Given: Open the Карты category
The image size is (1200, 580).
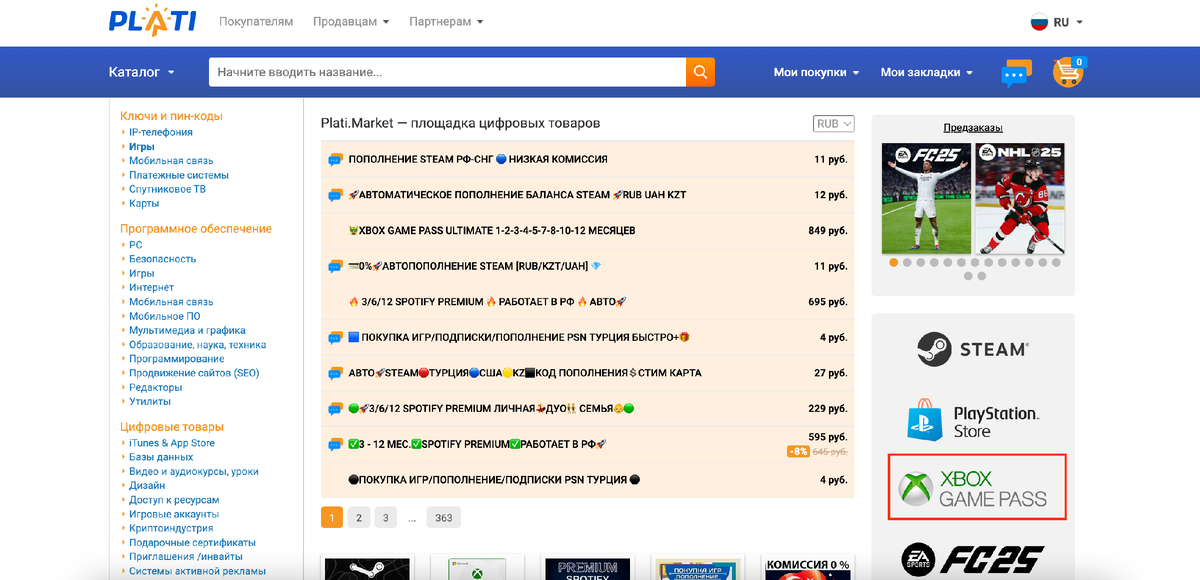Looking at the screenshot, I should (x=144, y=203).
